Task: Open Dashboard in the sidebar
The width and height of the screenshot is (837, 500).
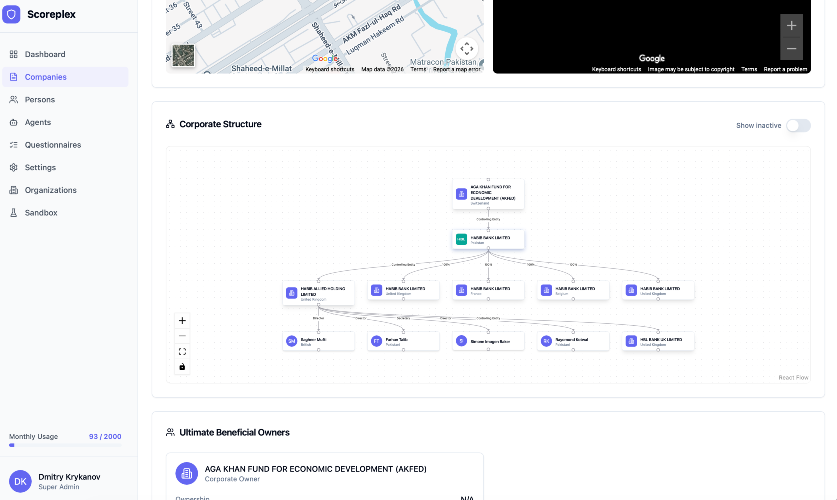Action: tap(45, 54)
